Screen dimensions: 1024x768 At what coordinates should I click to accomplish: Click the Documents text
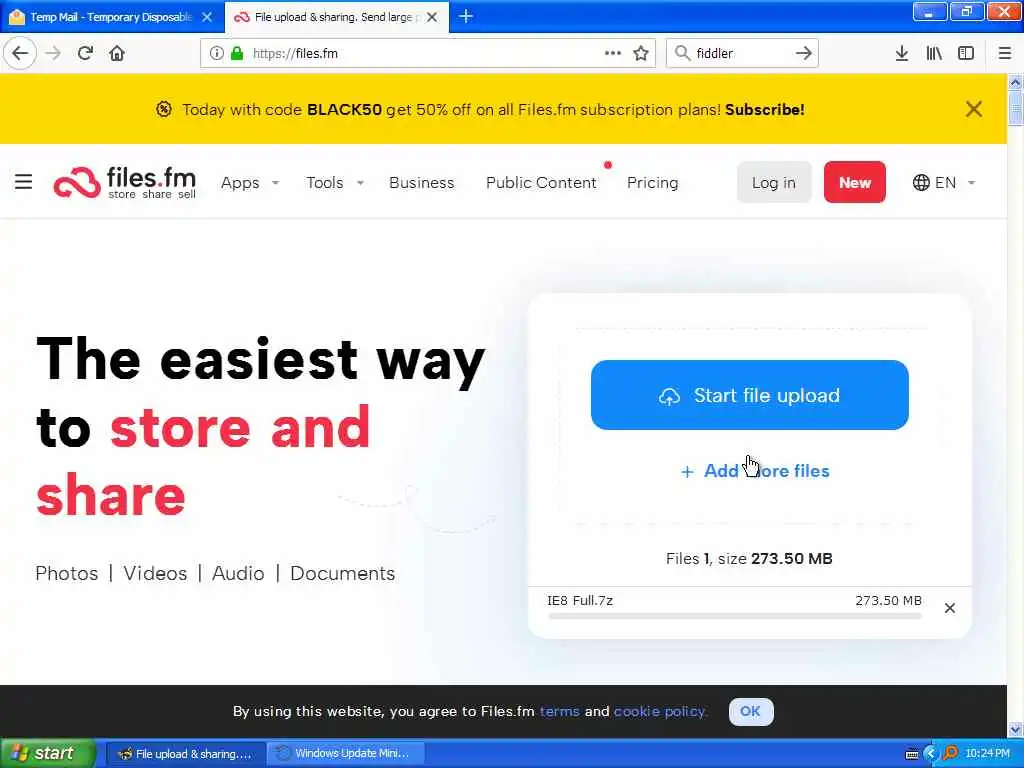[x=343, y=573]
